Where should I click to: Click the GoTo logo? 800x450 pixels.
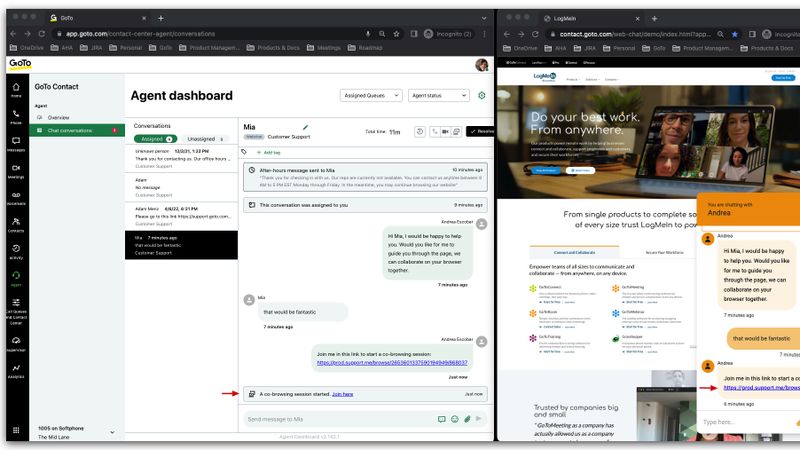coord(20,64)
